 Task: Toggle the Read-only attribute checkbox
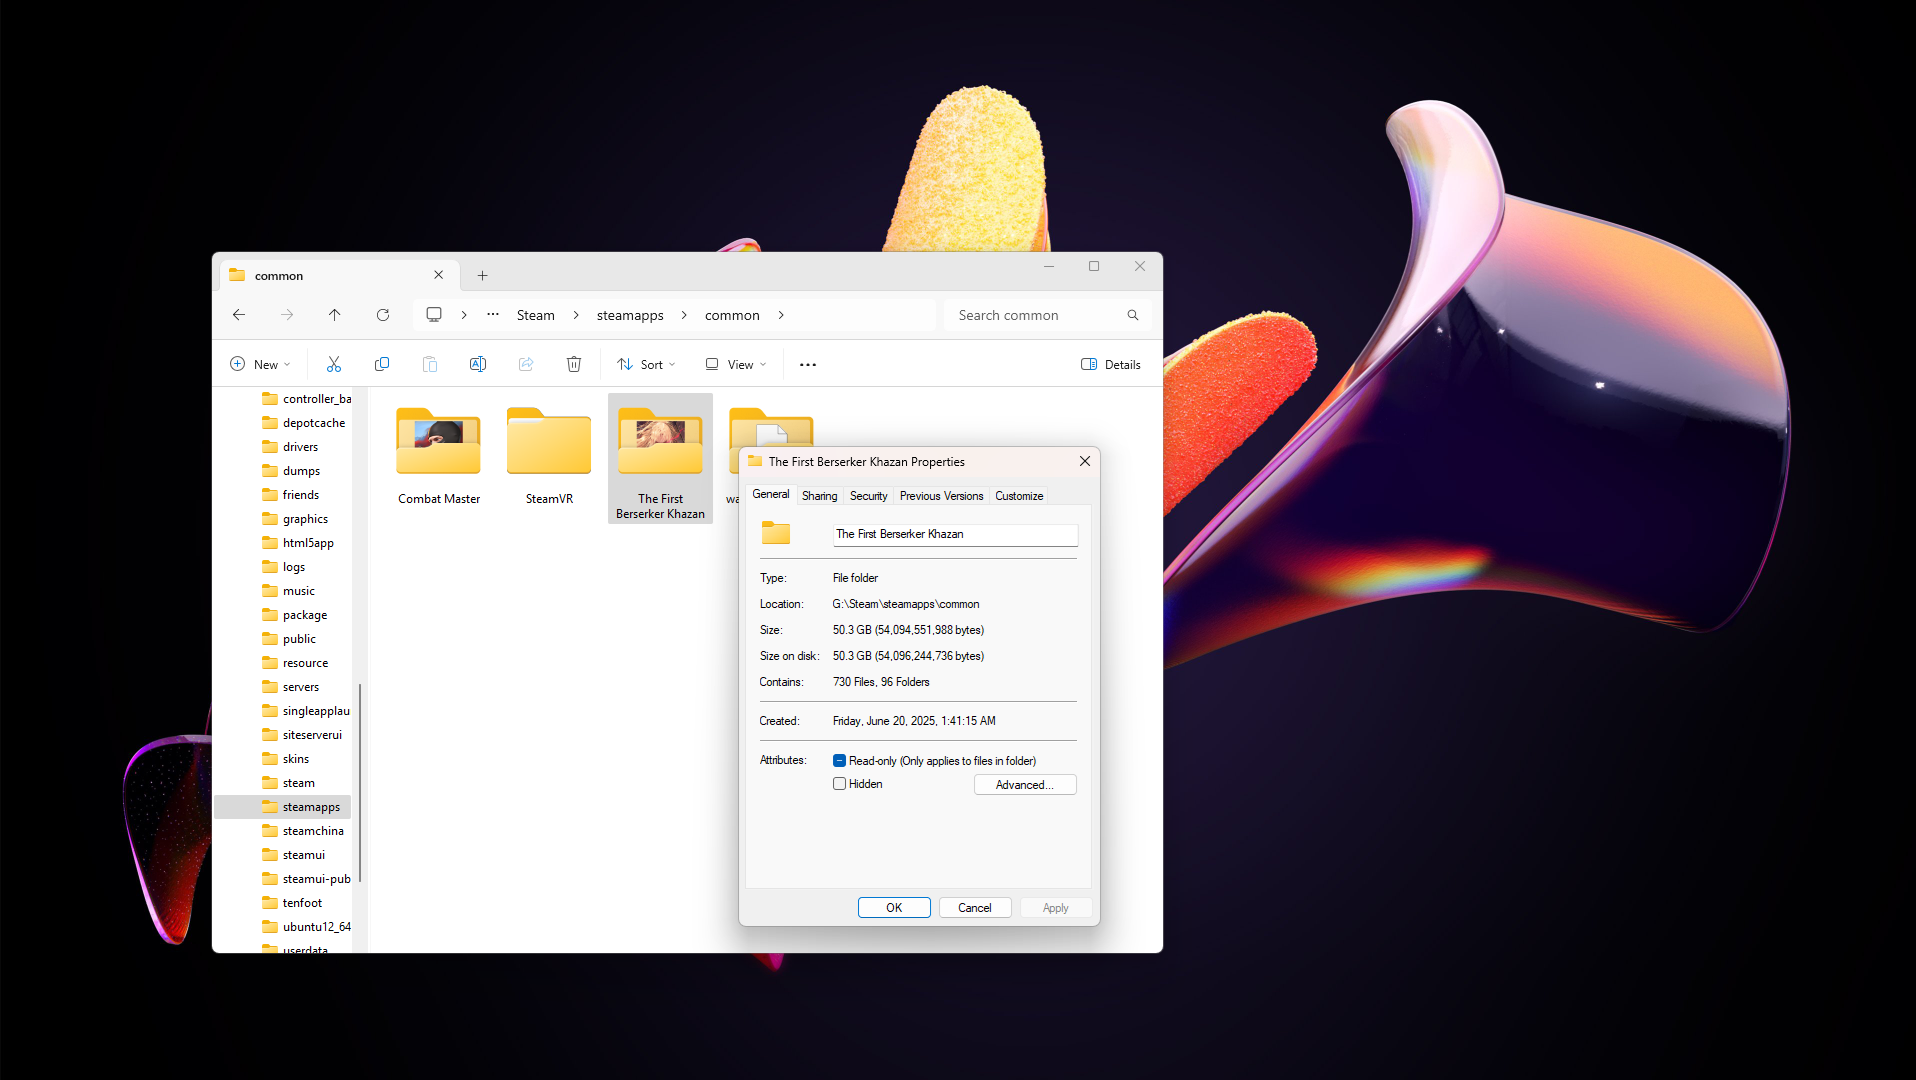coord(840,761)
